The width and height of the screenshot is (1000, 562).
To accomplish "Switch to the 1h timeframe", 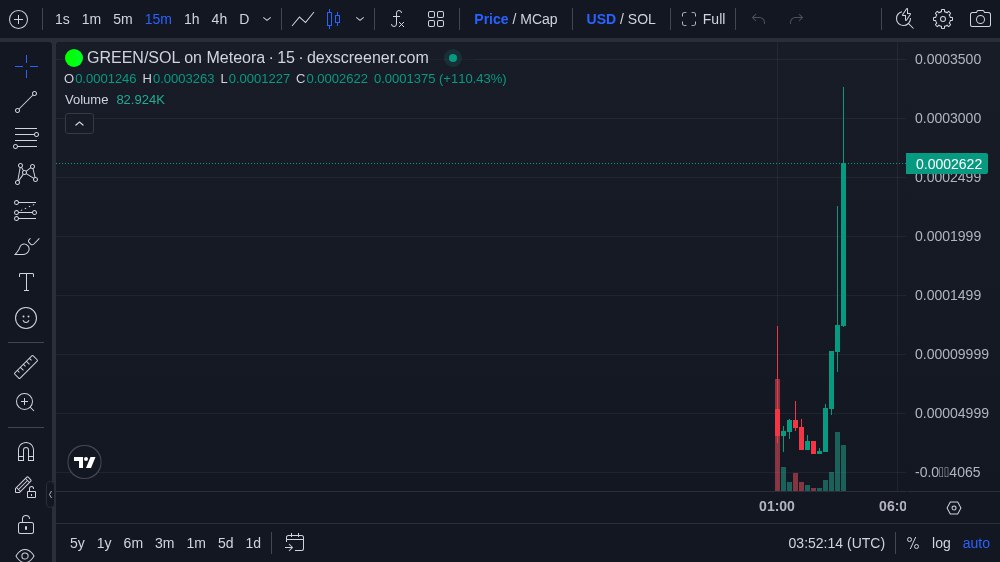I will pyautogui.click(x=191, y=19).
